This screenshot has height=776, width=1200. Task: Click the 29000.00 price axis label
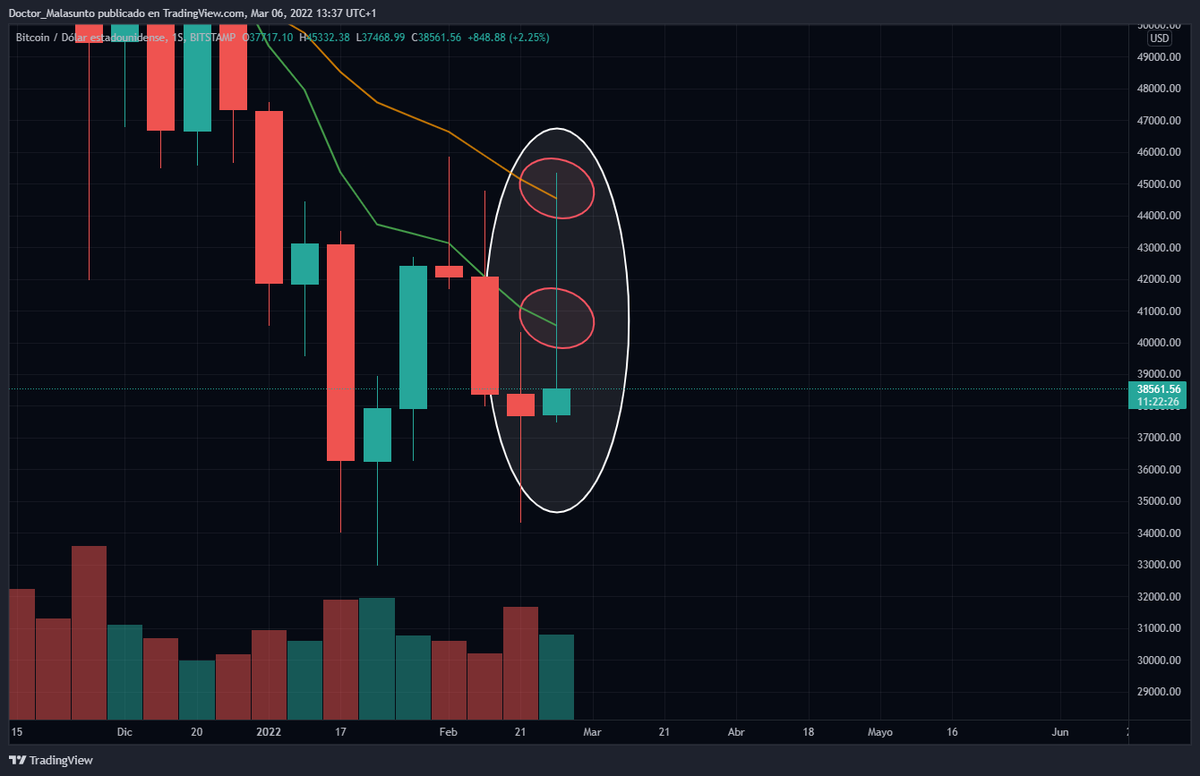click(1159, 692)
